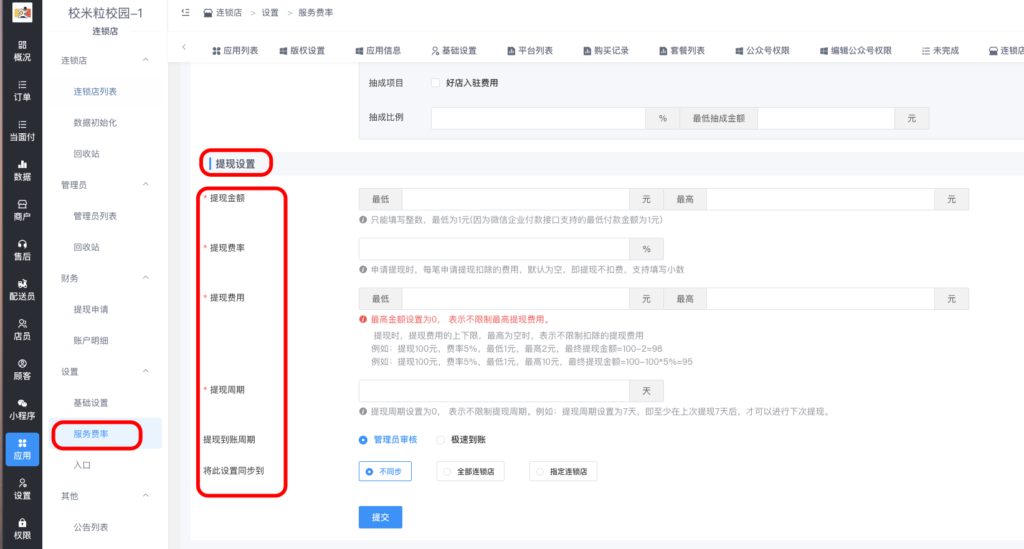Click the 提现金额 最低 input field
The width and height of the screenshot is (1024, 549).
click(515, 199)
